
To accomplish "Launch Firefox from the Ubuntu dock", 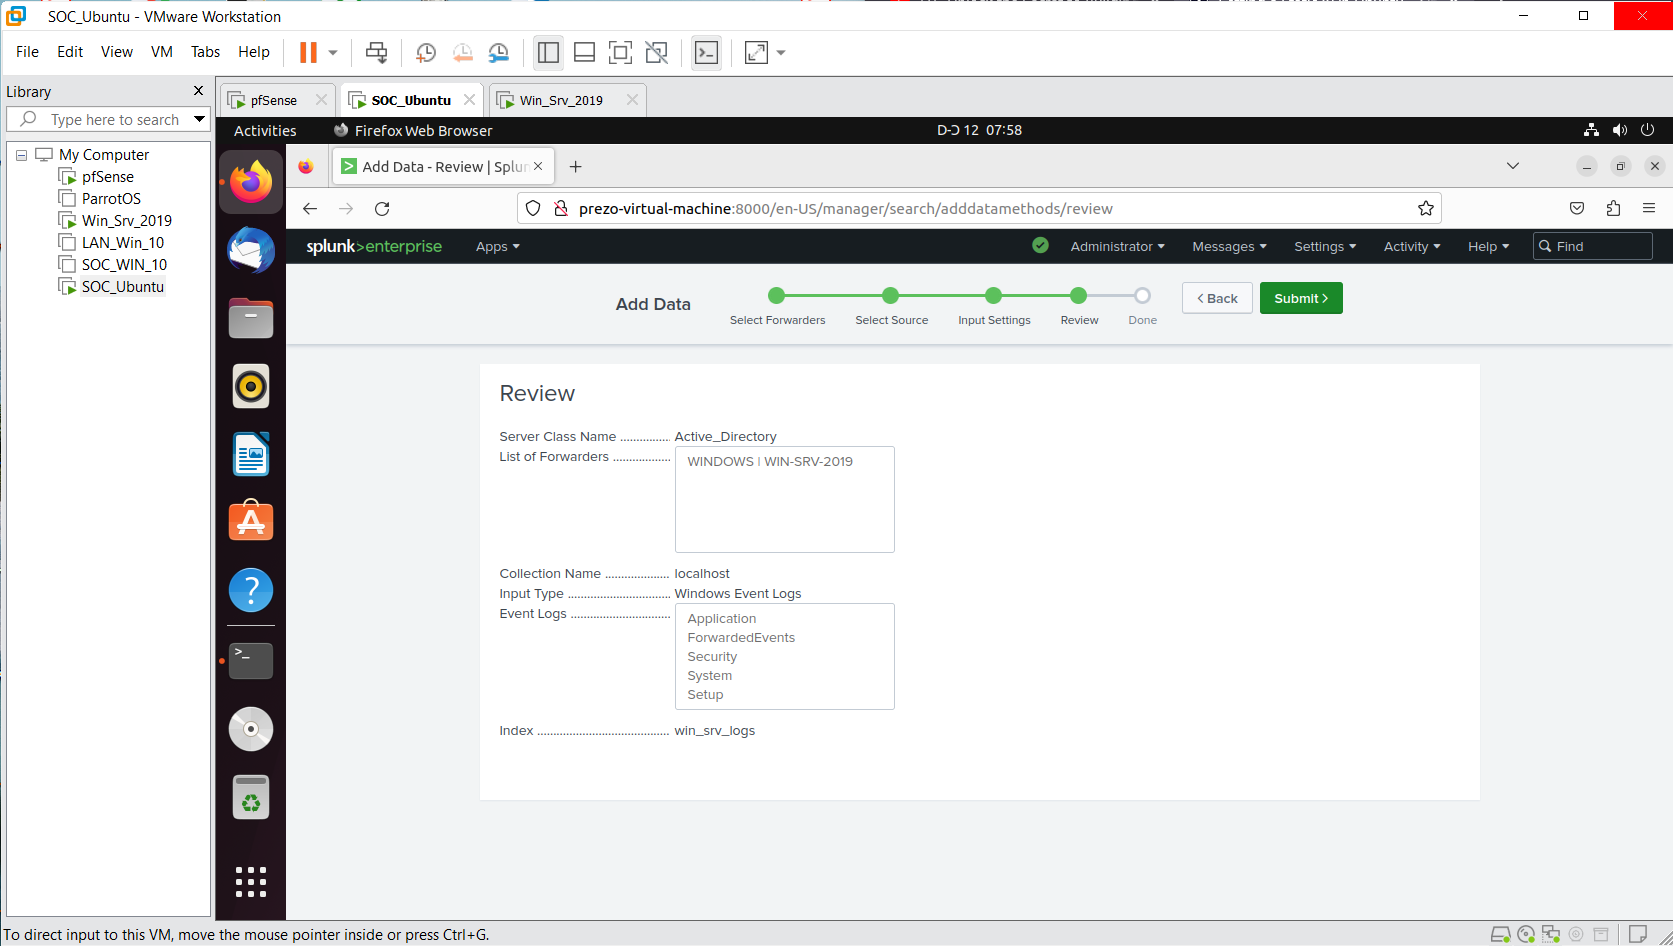I will [251, 182].
